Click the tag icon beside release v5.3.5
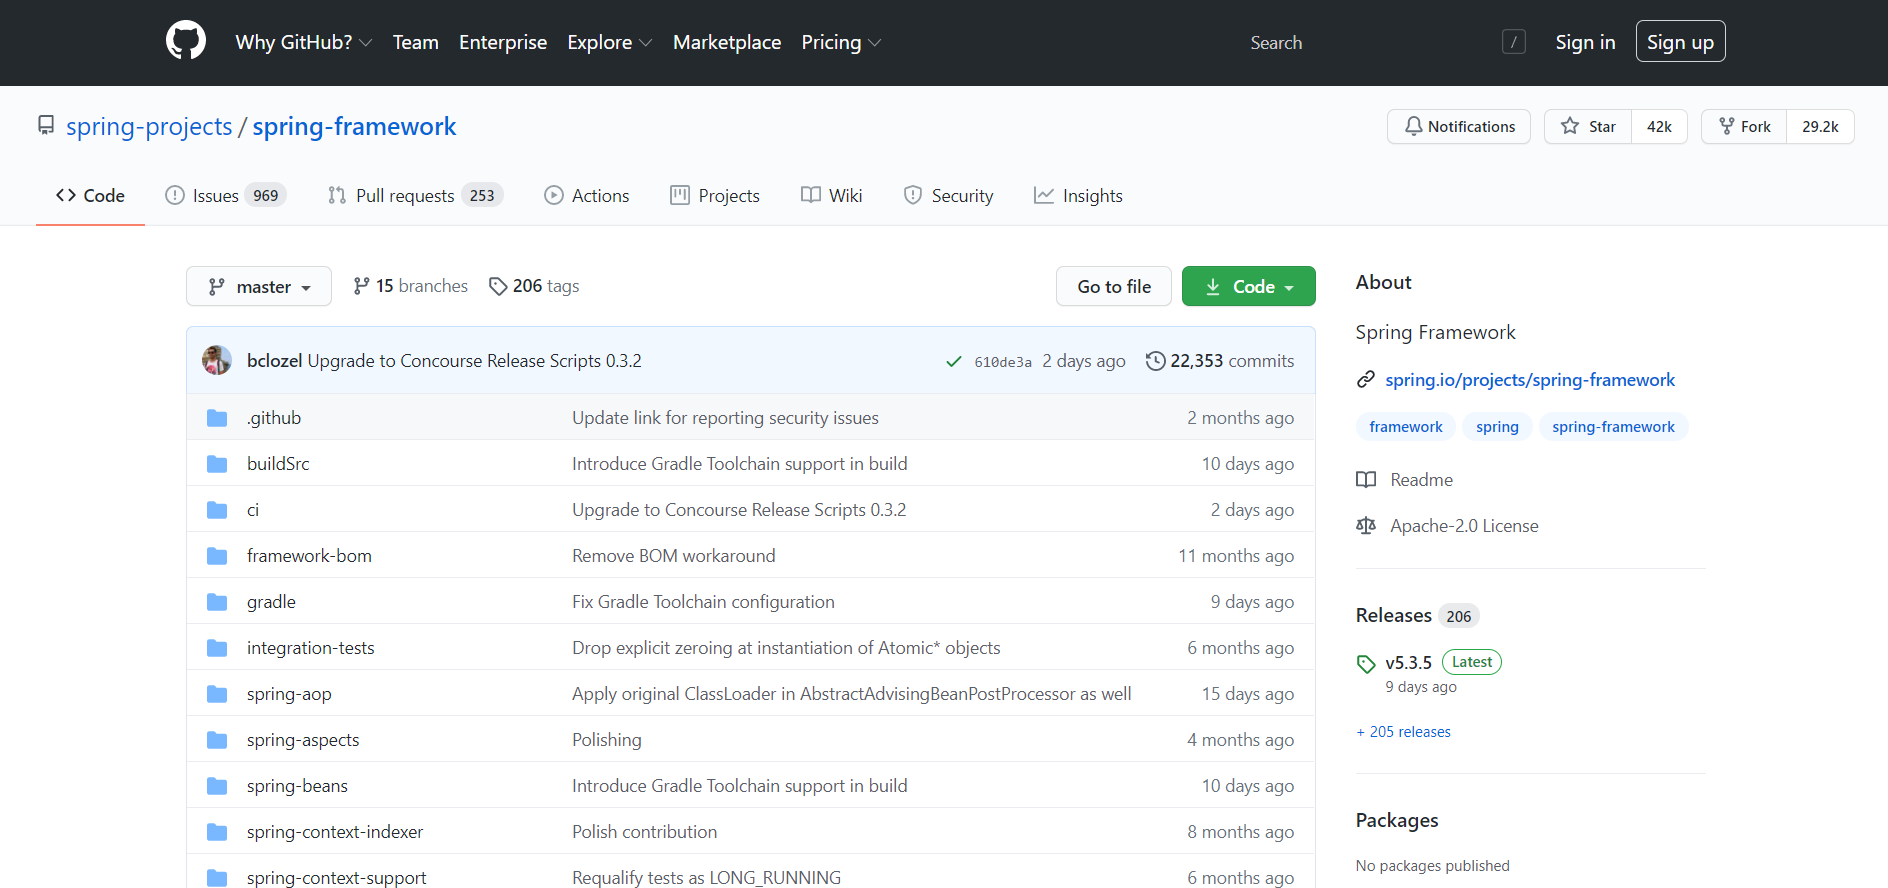The height and width of the screenshot is (888, 1888). tap(1366, 664)
